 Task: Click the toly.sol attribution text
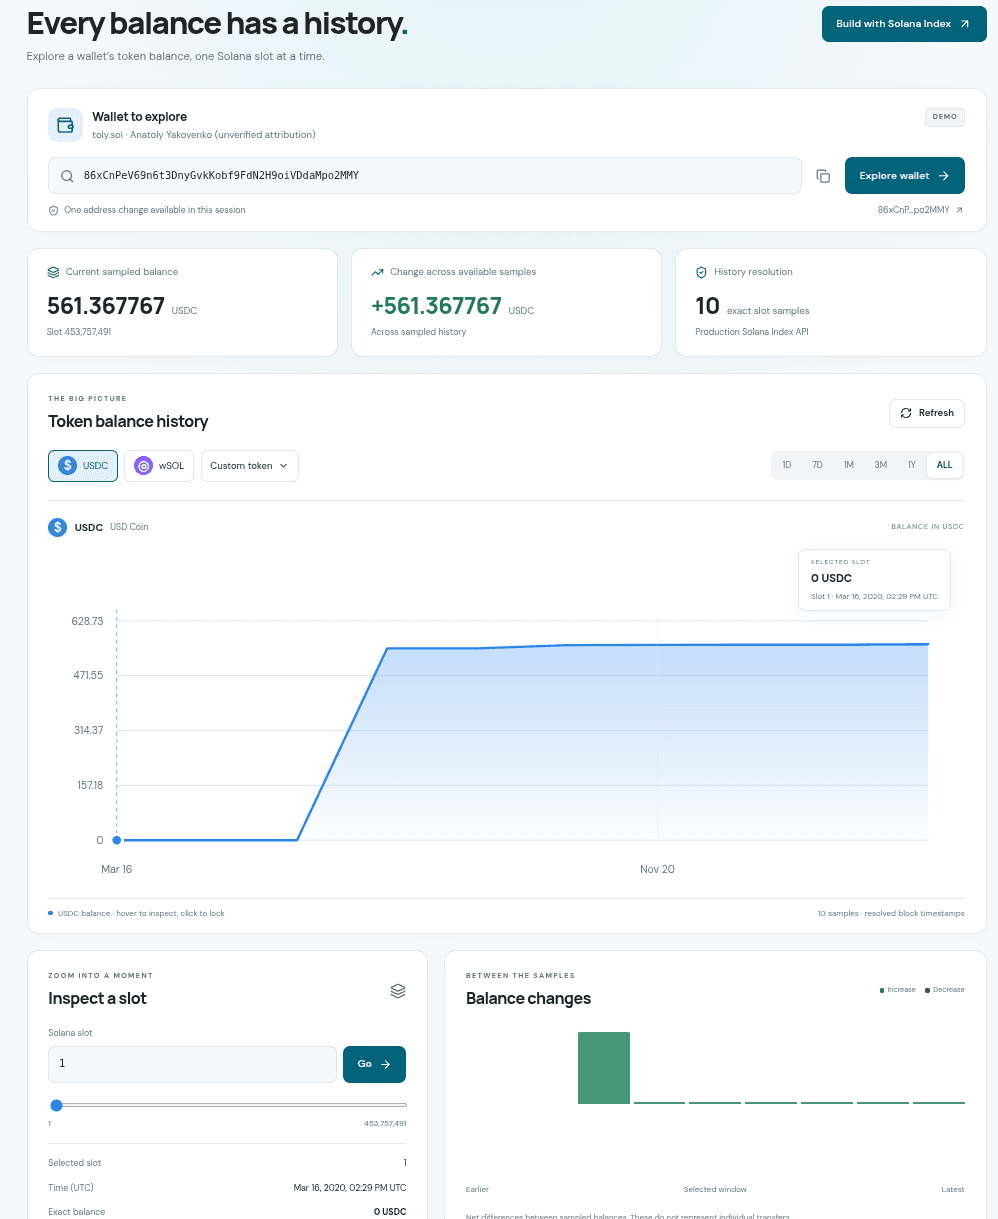pyautogui.click(x=204, y=135)
